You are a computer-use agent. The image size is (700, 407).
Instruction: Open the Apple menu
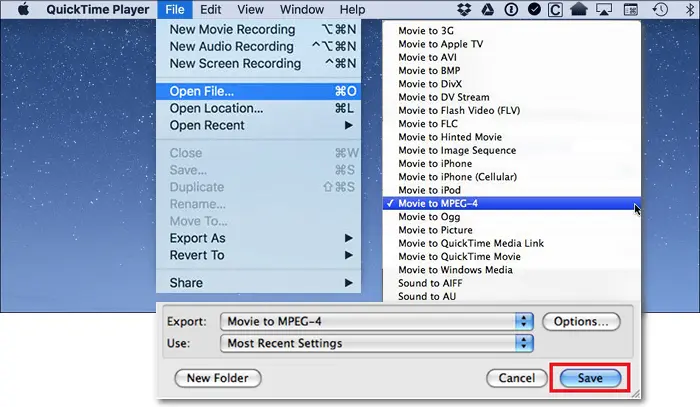[23, 9]
